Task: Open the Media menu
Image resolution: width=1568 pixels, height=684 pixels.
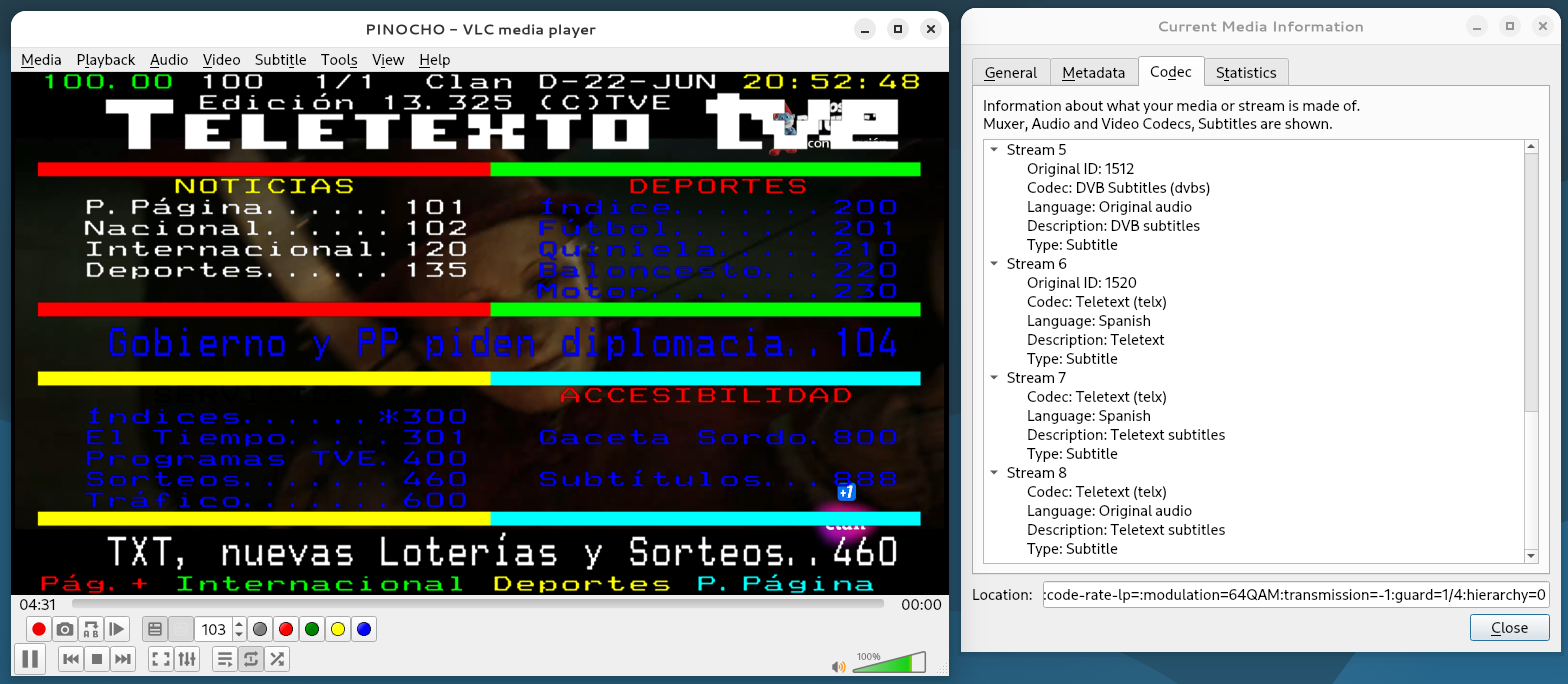Action: pos(41,60)
